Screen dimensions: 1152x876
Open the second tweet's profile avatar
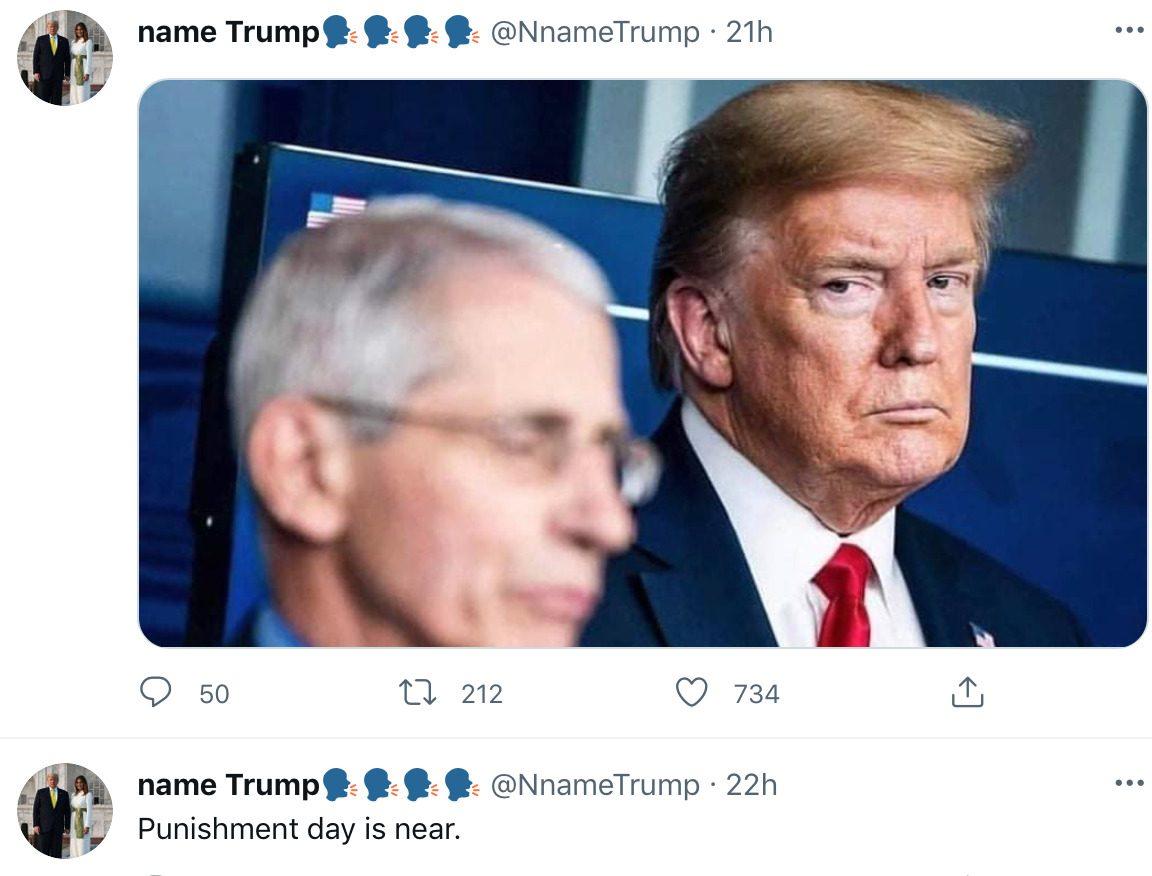[x=65, y=811]
